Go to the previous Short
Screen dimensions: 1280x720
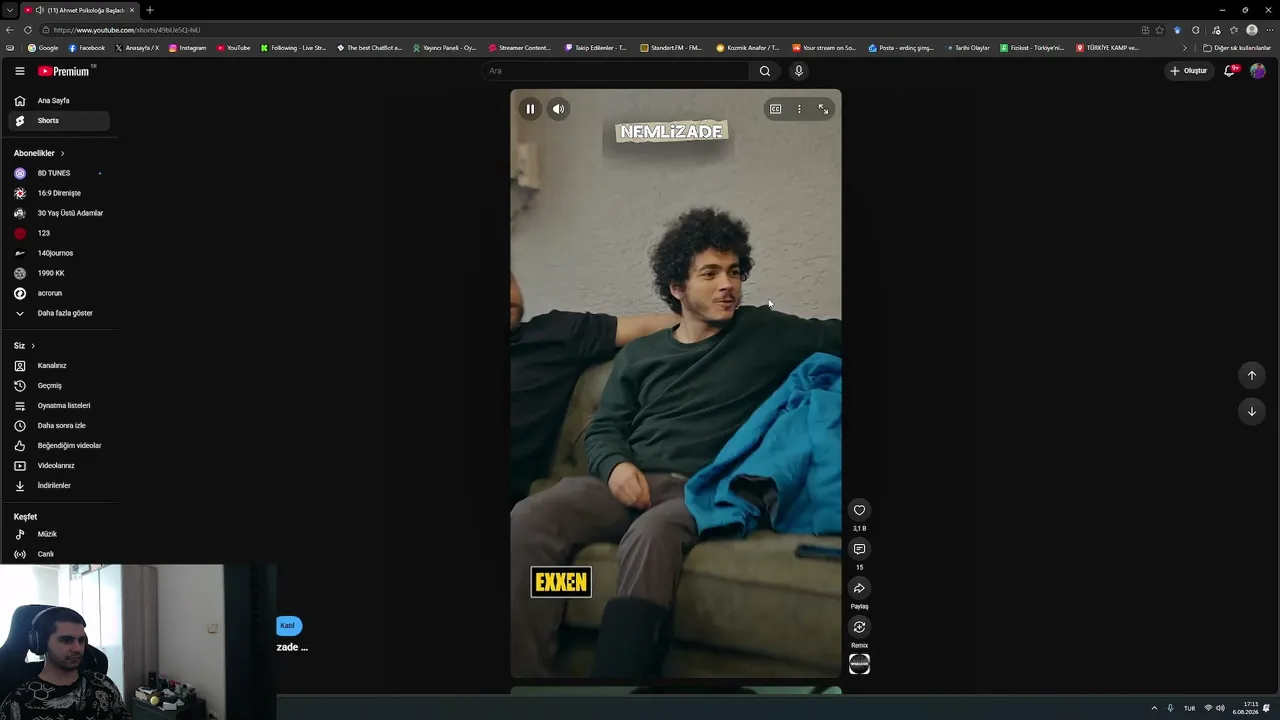coord(1251,375)
